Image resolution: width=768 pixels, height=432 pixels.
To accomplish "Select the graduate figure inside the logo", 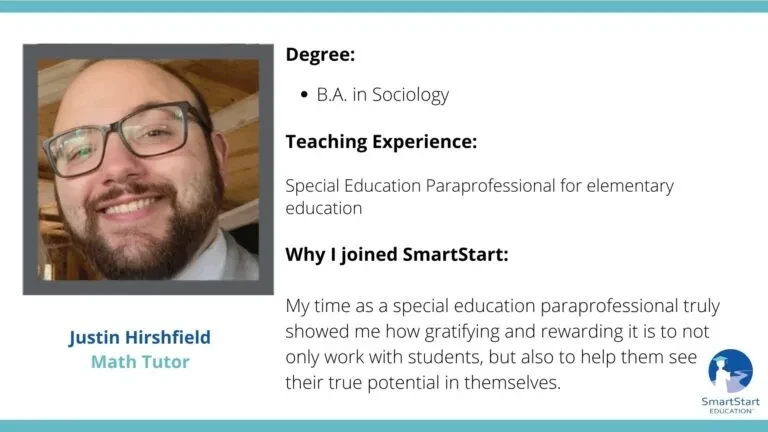I will click(721, 373).
